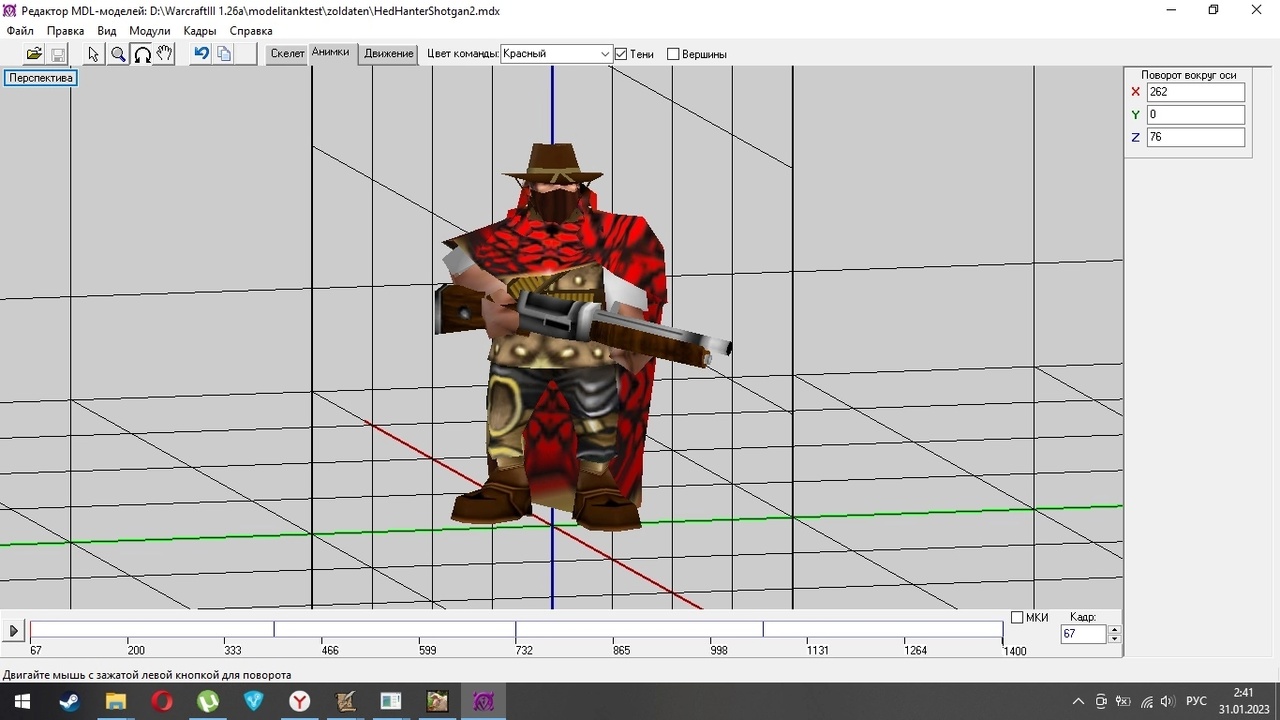Open the Вид menu
The width and height of the screenshot is (1280, 720).
(x=107, y=31)
